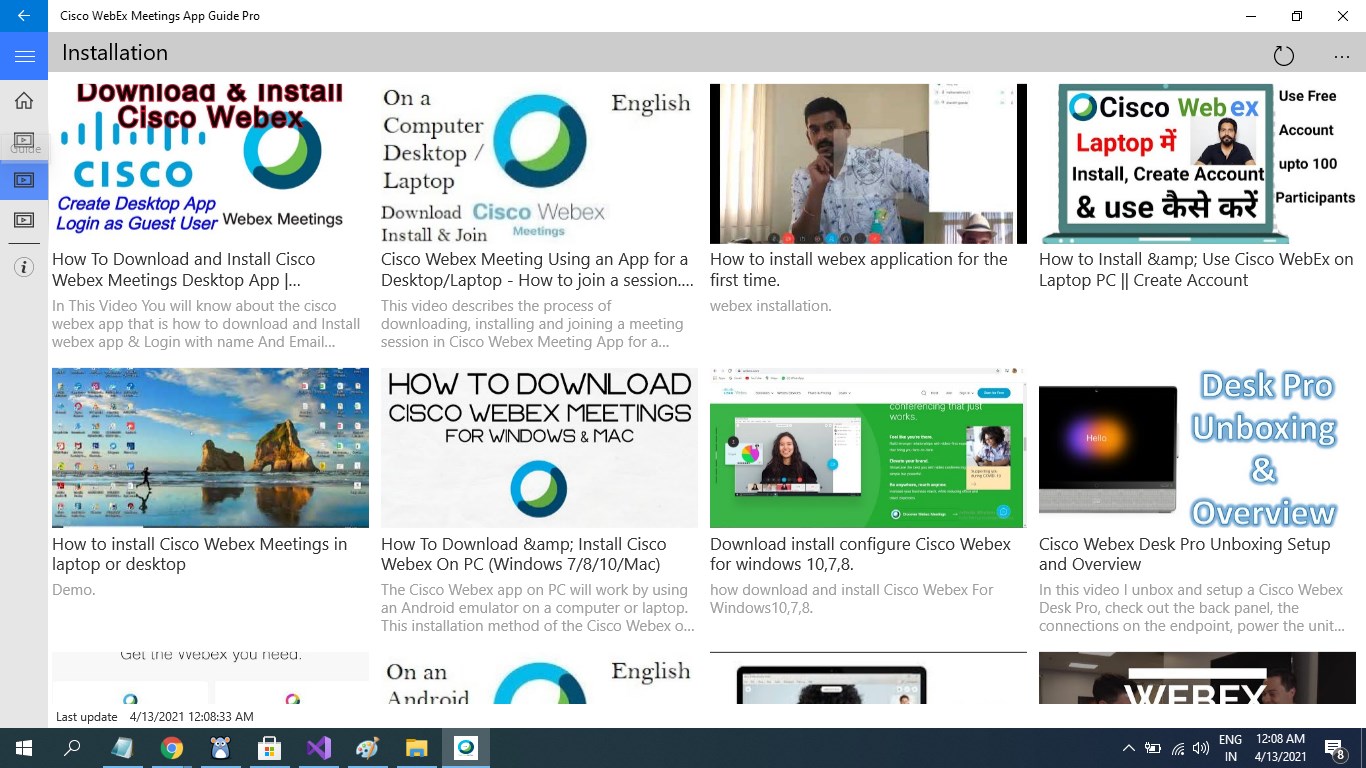Open the Windows notification center
Screen dimensions: 1366x768
pyautogui.click(x=1335, y=748)
